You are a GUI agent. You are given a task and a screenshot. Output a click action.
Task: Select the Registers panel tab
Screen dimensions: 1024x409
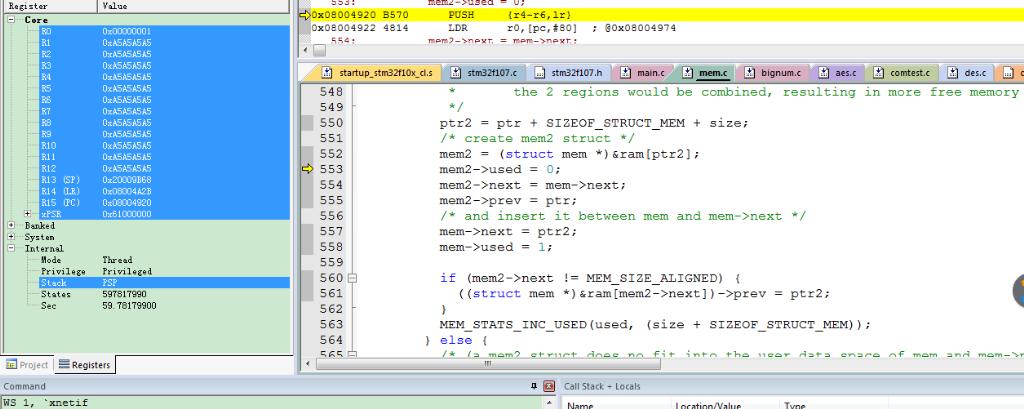(x=84, y=365)
